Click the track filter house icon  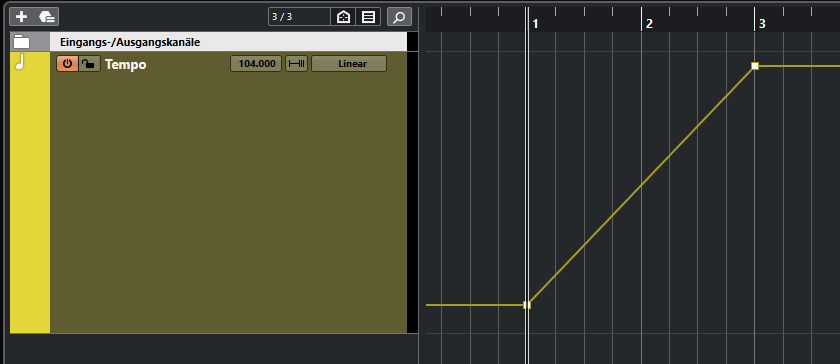coord(343,17)
